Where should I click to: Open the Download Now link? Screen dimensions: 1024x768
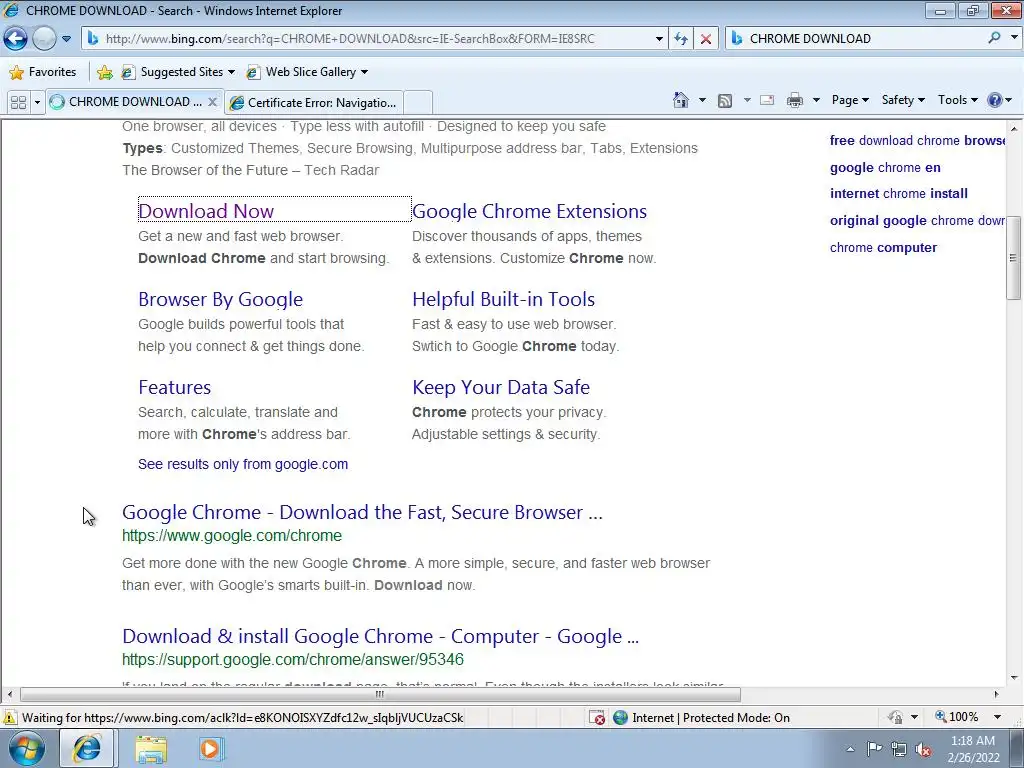pos(206,211)
